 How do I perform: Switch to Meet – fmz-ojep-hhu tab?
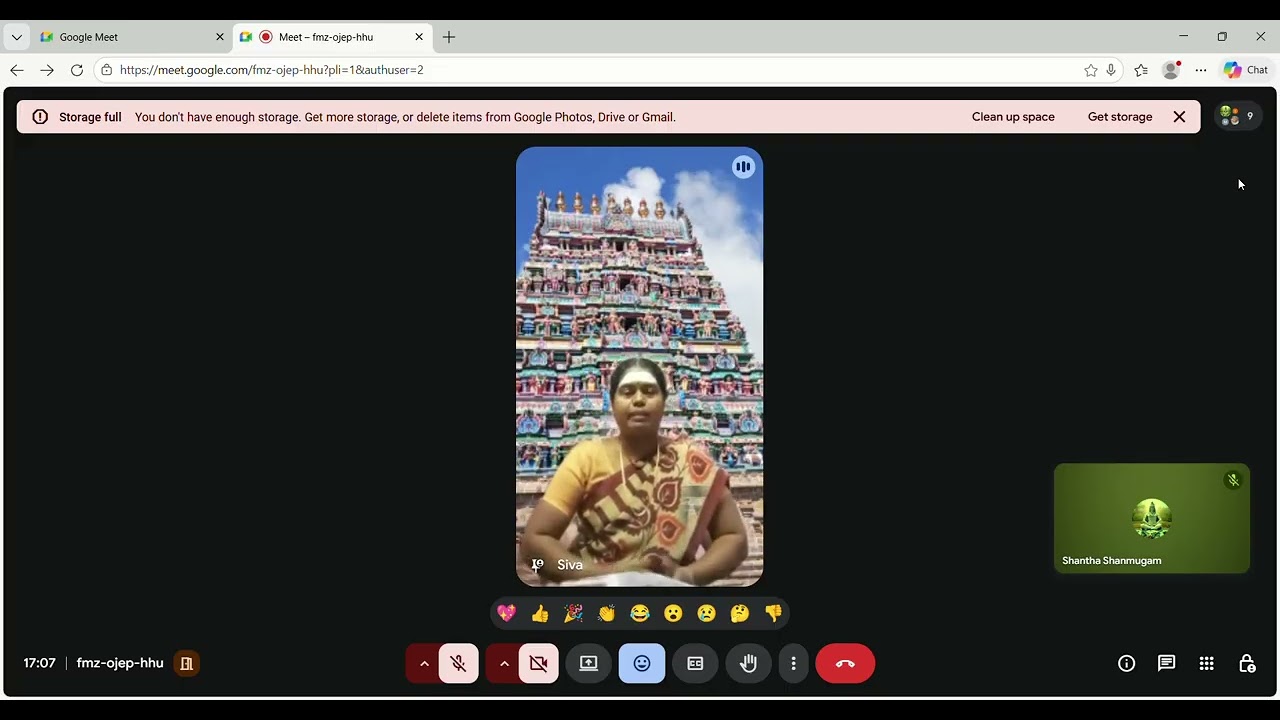(x=332, y=37)
